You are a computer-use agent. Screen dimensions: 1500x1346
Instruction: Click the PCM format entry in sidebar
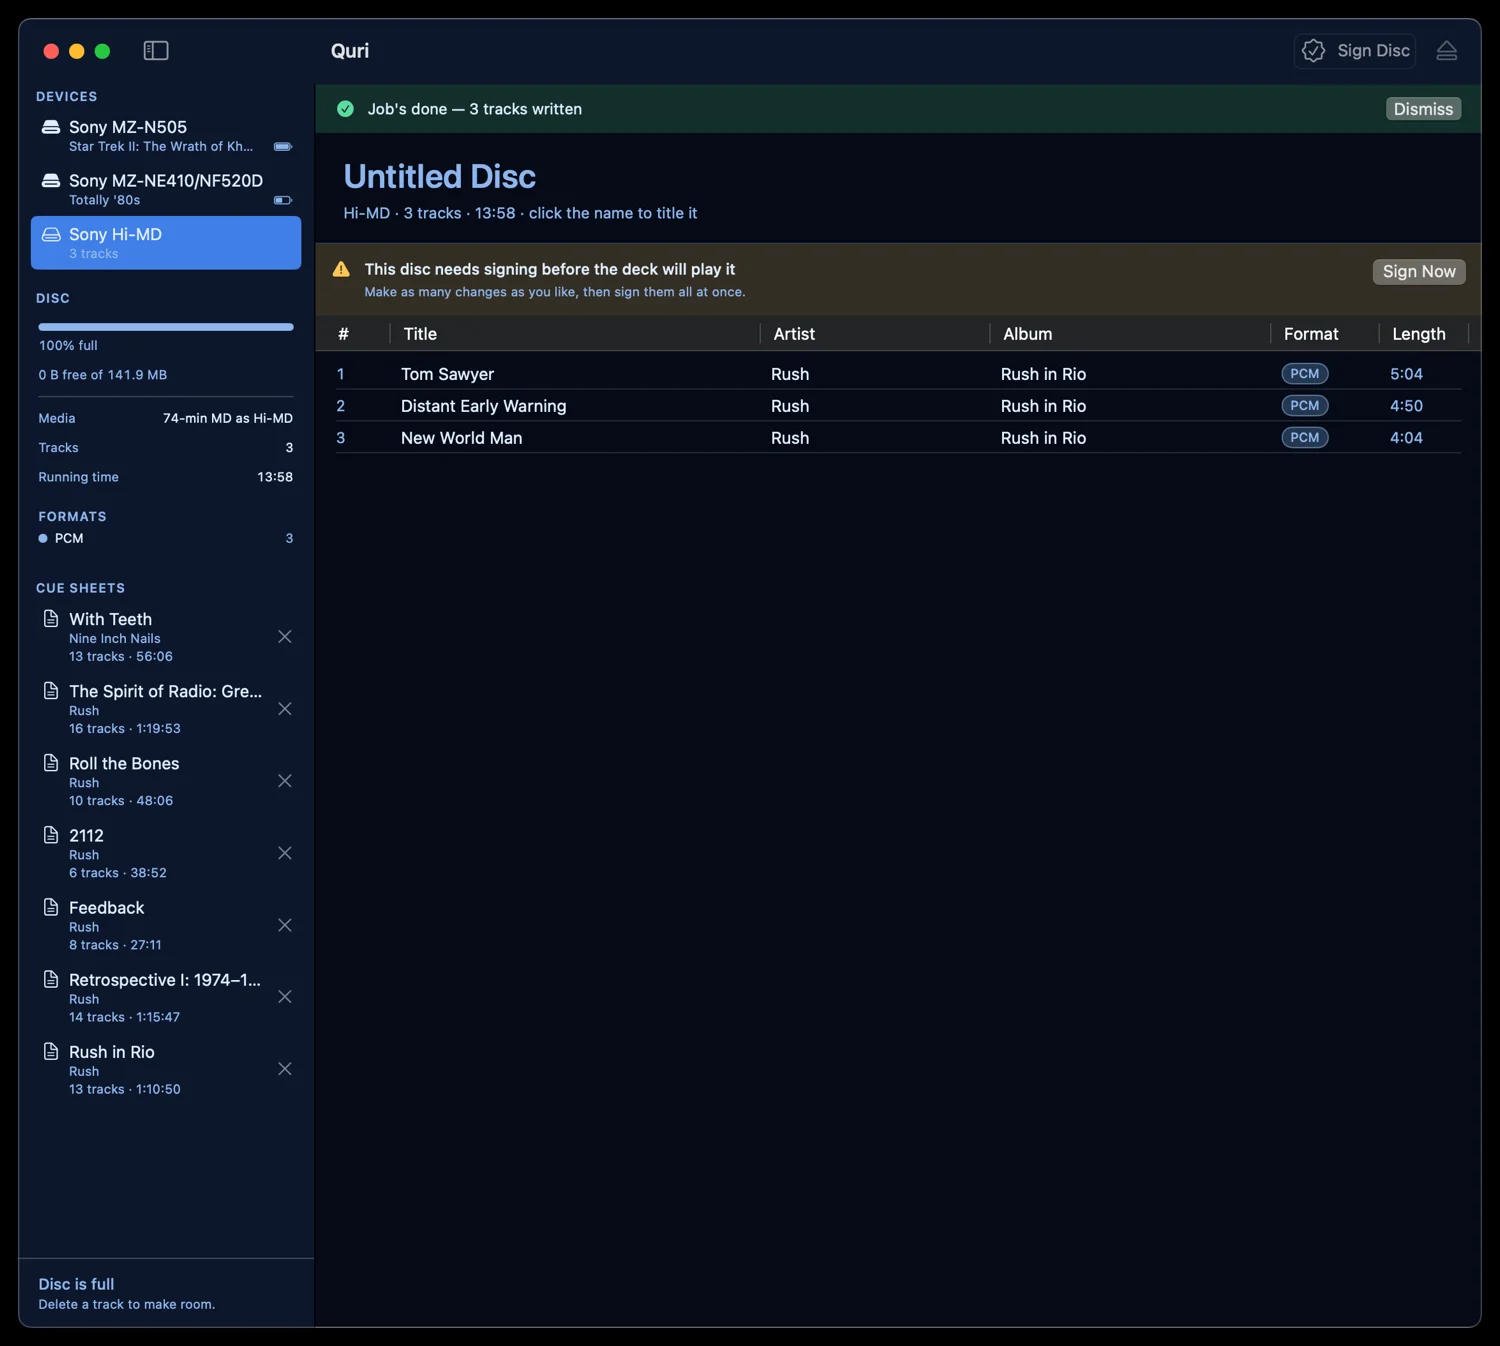[166, 538]
